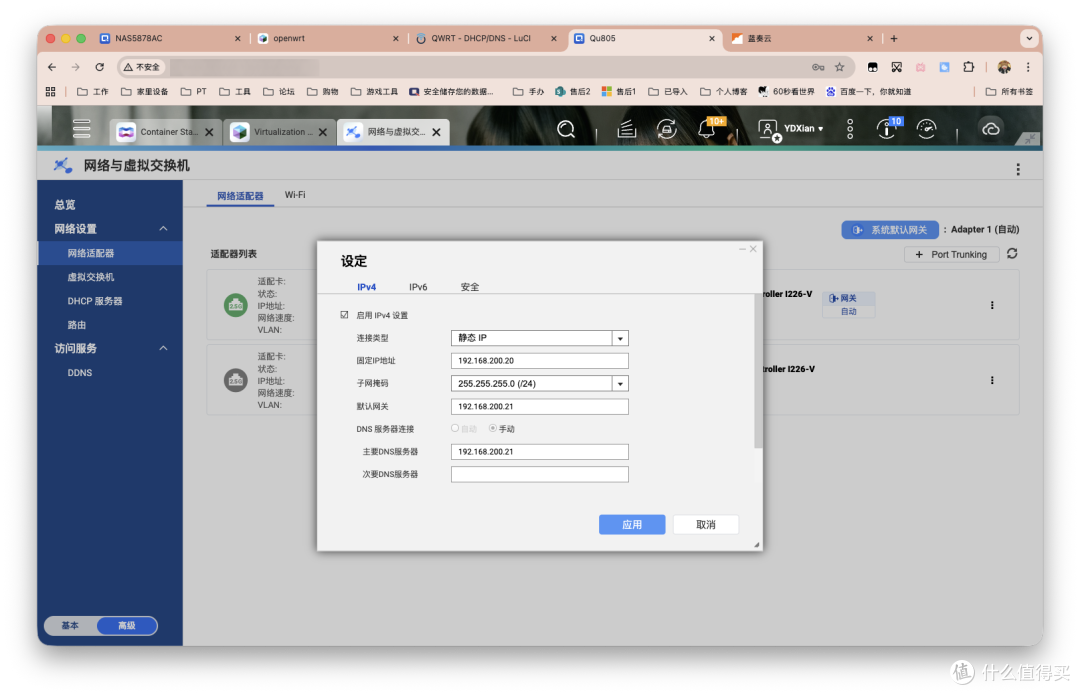Open the notifications bell icon

[x=707, y=129]
